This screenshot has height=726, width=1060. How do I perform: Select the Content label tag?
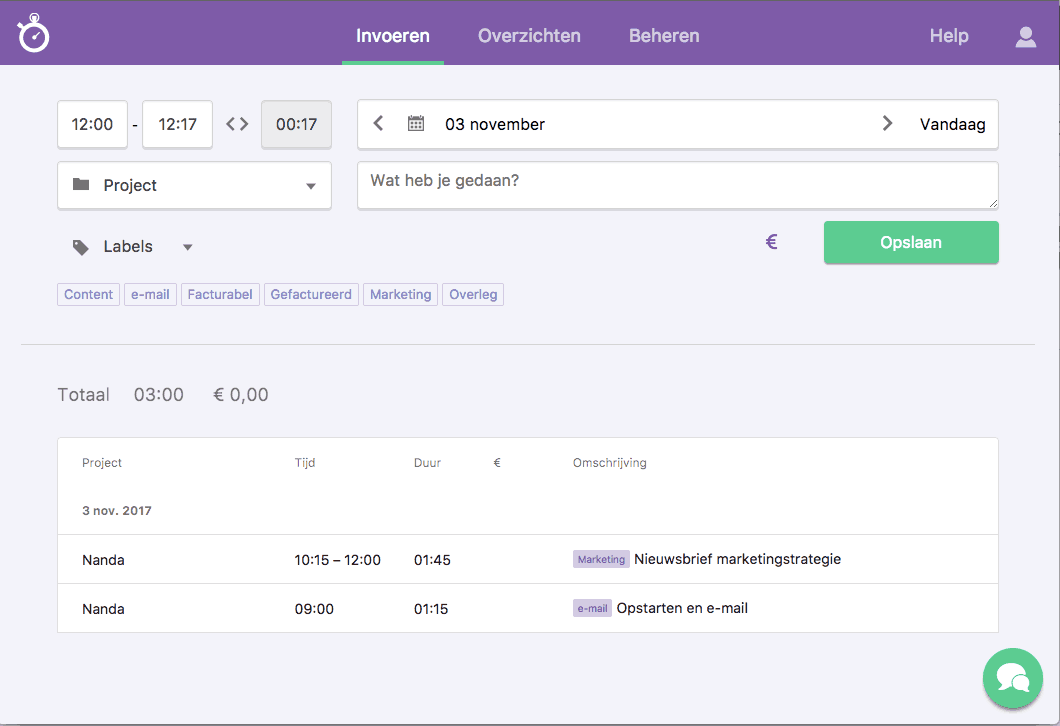tap(89, 295)
